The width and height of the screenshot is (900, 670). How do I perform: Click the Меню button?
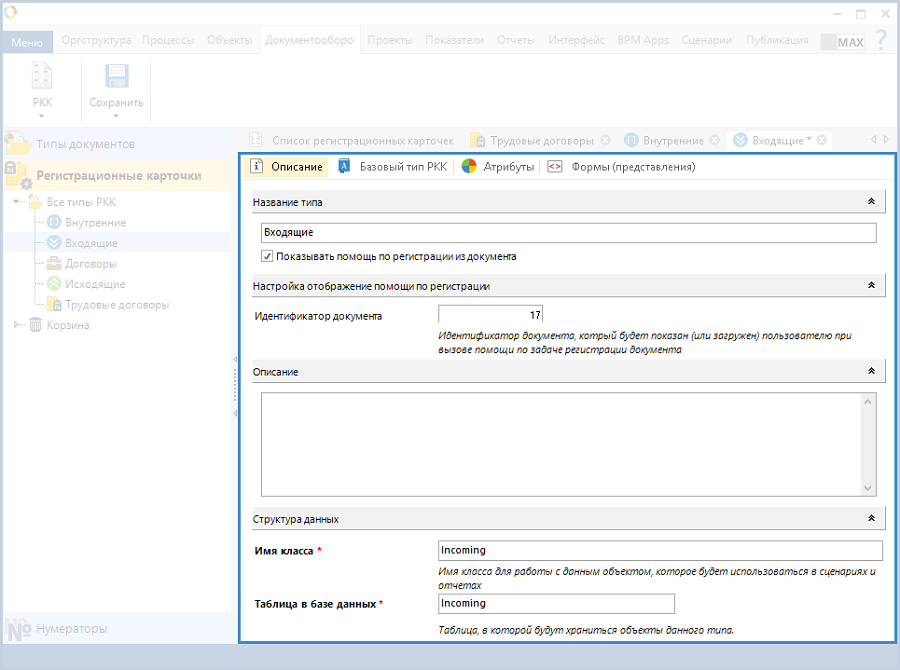[x=27, y=42]
